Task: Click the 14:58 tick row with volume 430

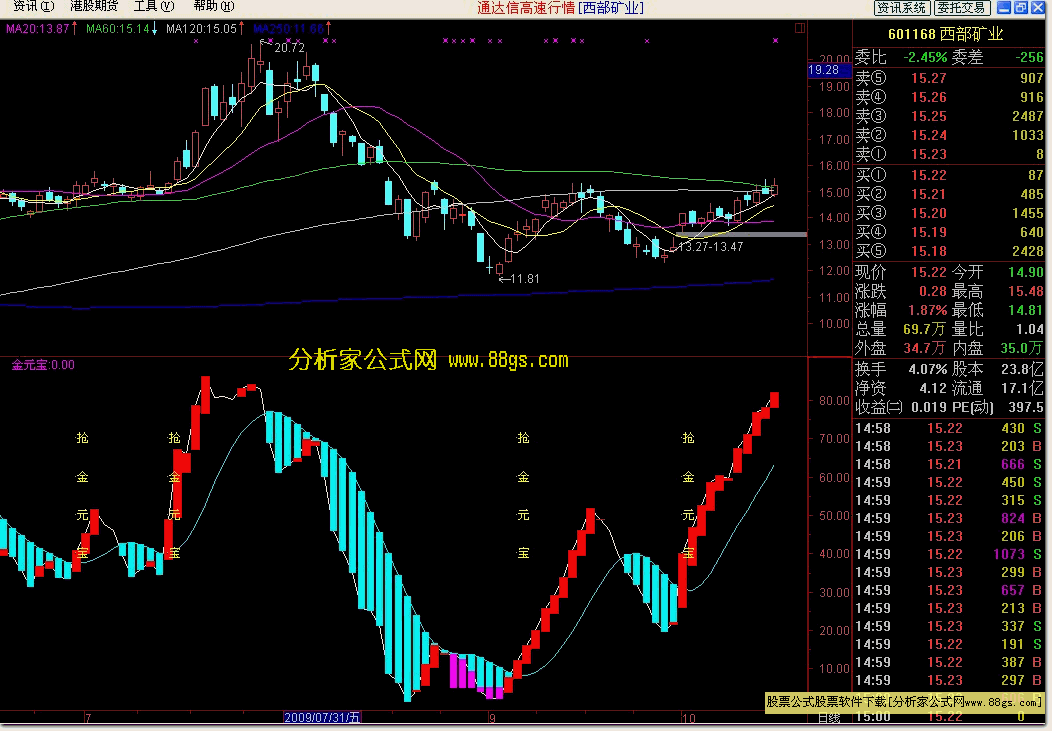Action: tap(949, 428)
